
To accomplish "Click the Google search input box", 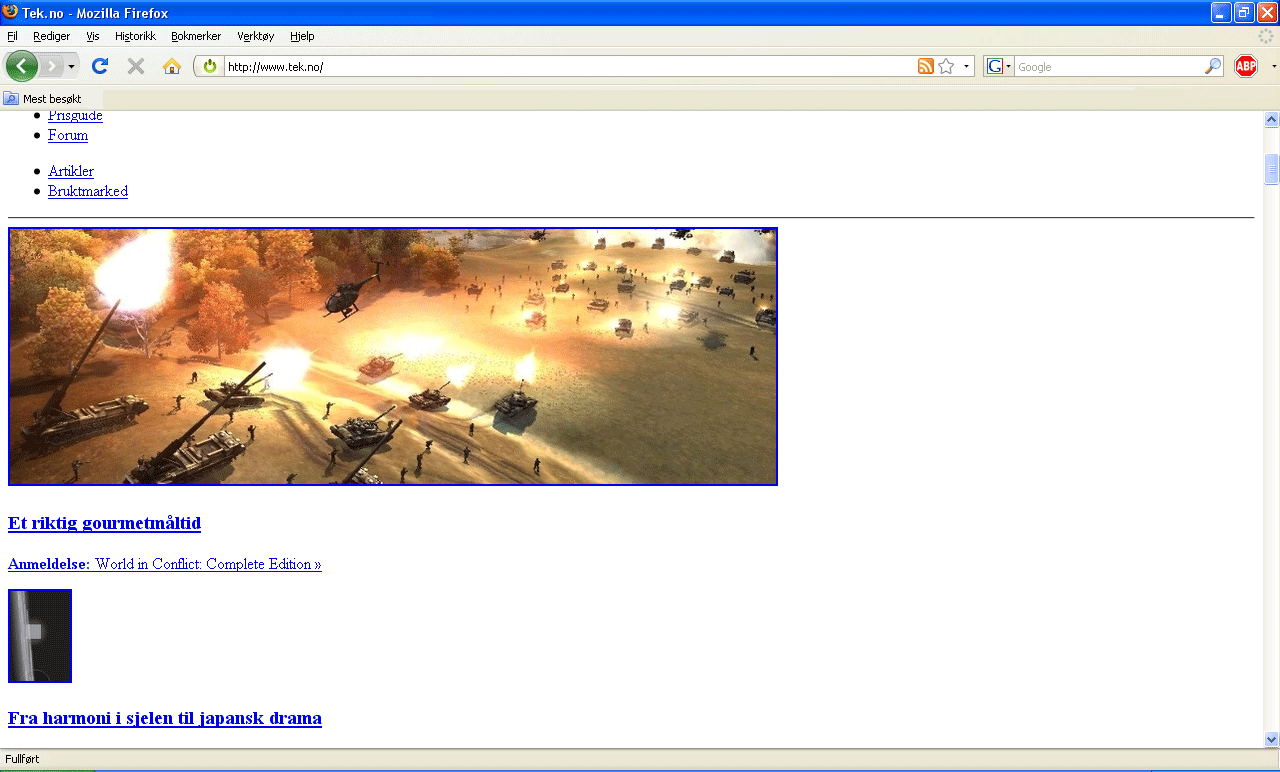I will point(1108,67).
